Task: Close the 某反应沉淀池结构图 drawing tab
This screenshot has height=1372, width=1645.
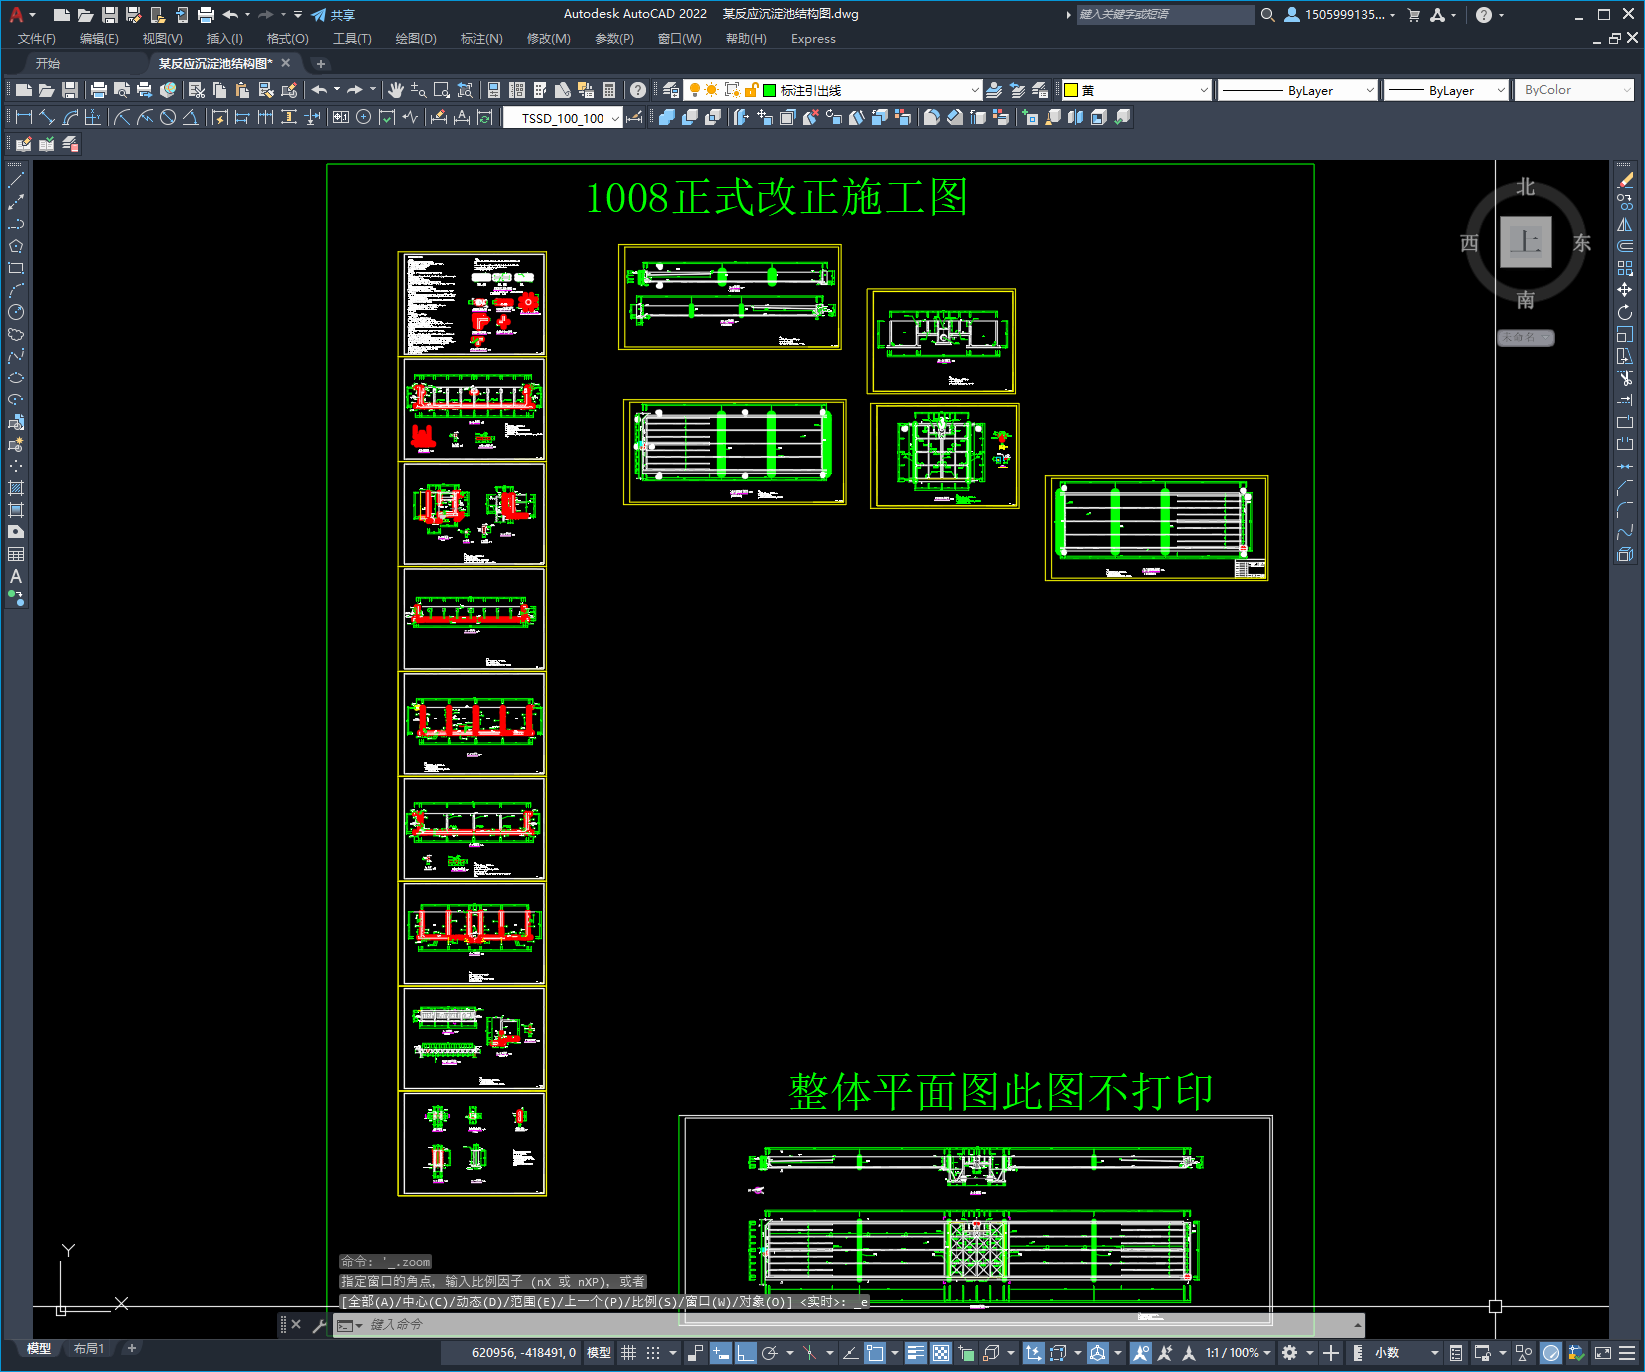Action: coord(286,63)
